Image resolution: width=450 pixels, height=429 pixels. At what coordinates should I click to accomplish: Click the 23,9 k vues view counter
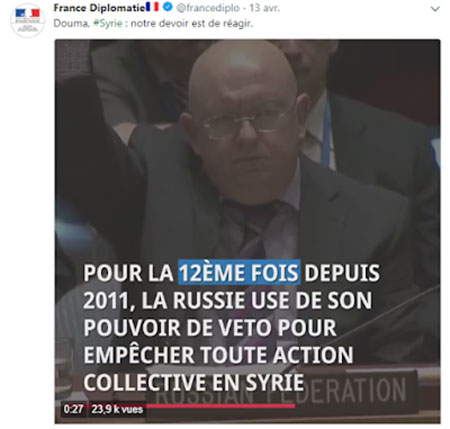[x=117, y=409]
